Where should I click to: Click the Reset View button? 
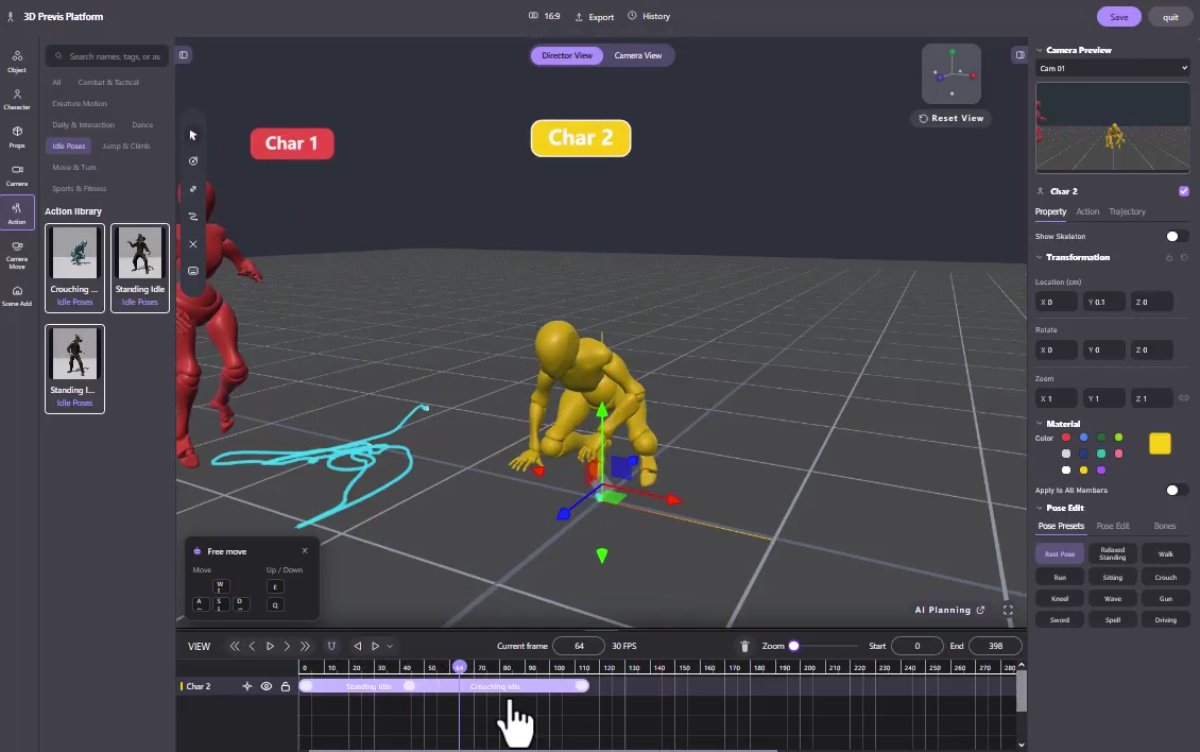tap(951, 118)
